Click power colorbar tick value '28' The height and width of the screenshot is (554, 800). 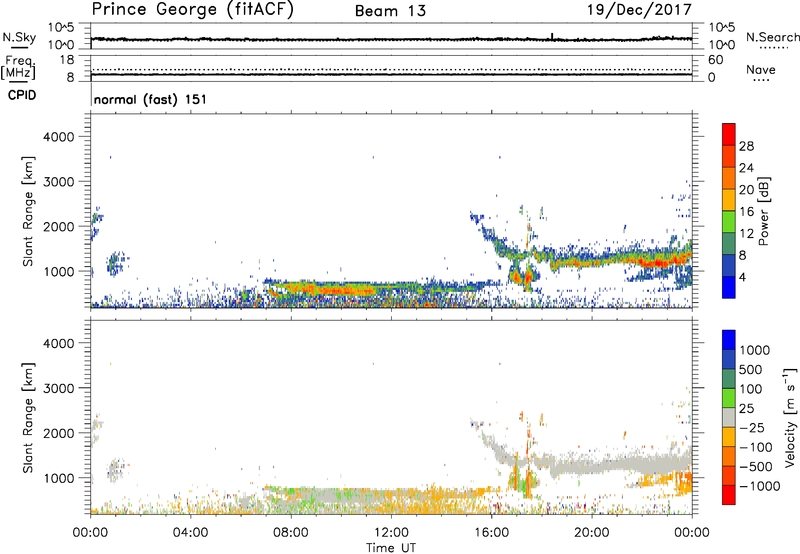point(746,146)
